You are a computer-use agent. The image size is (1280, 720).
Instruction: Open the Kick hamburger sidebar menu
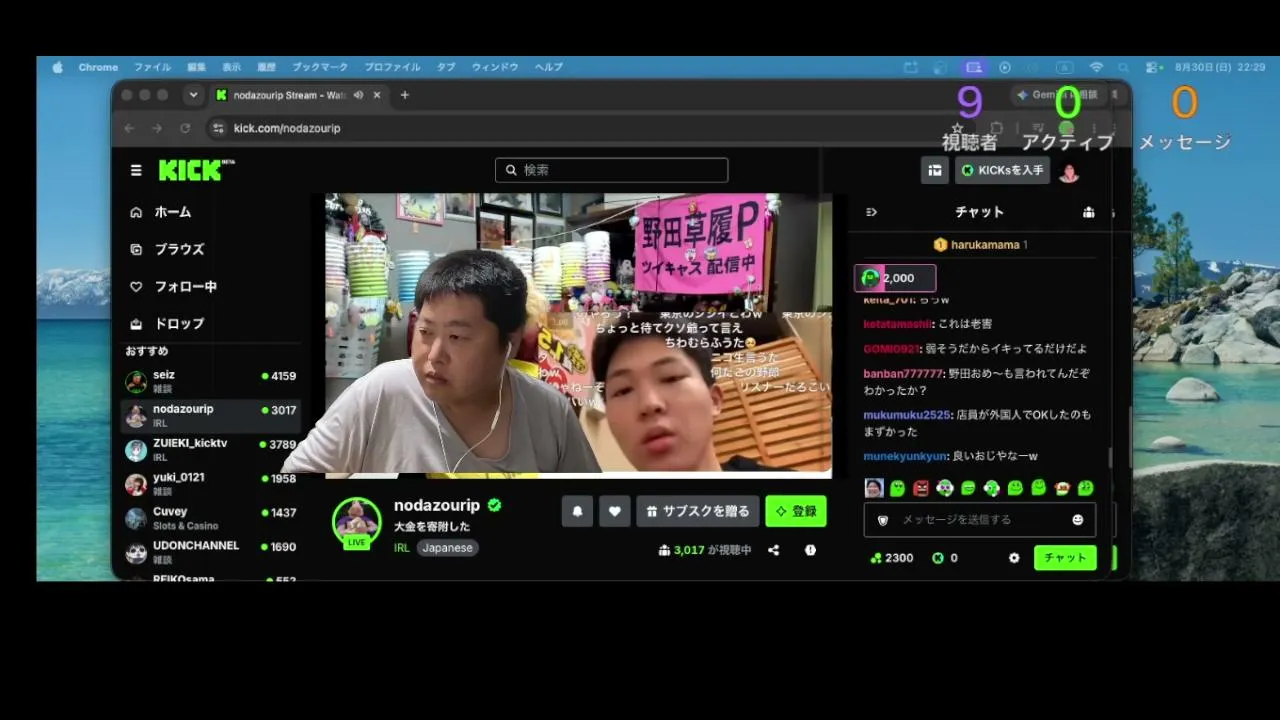(x=136, y=170)
